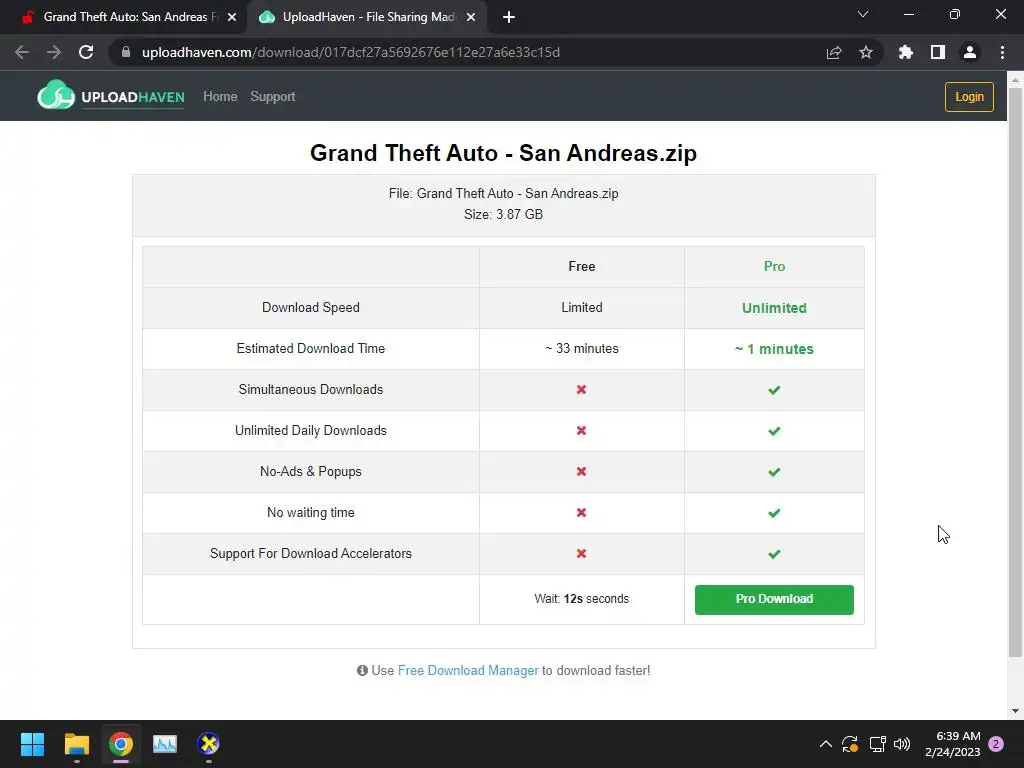1024x768 pixels.
Task: Click the Support For Download Accelerators red X
Action: [581, 554]
